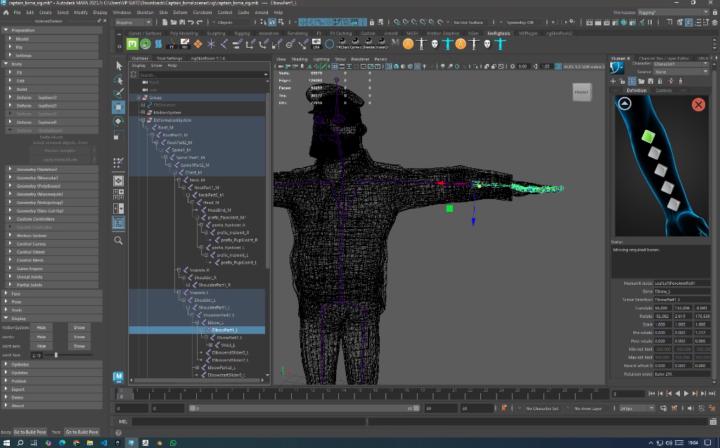The width and height of the screenshot is (720, 448).
Task: Open the File menu
Action: (x=17, y=12)
